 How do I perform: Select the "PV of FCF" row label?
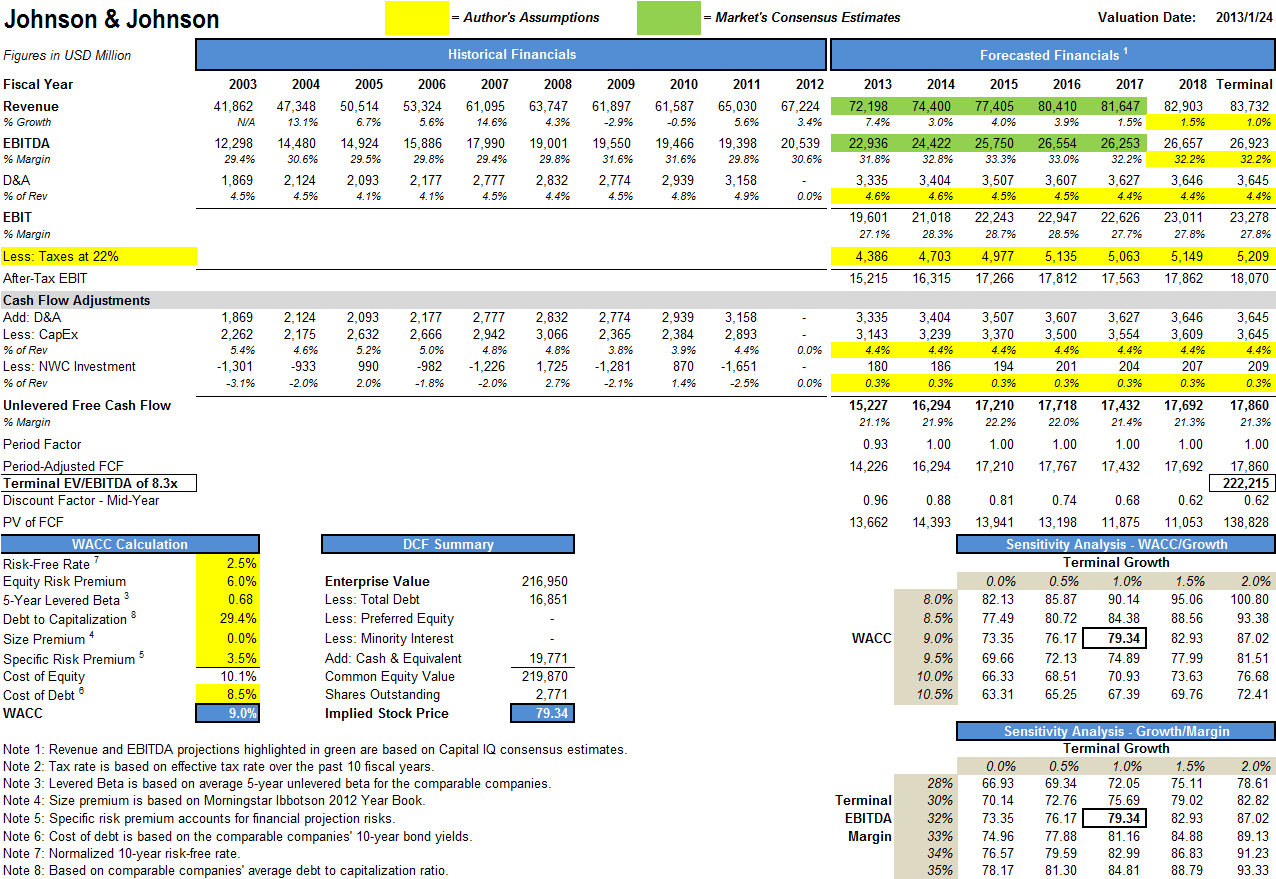tap(33, 522)
